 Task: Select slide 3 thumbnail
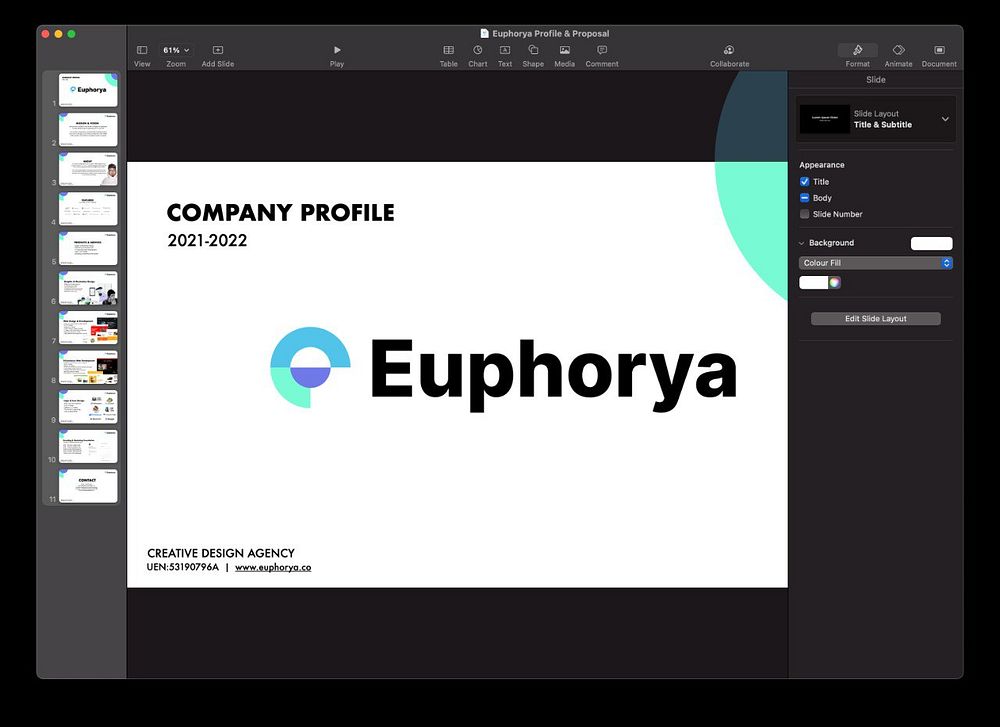(x=88, y=169)
